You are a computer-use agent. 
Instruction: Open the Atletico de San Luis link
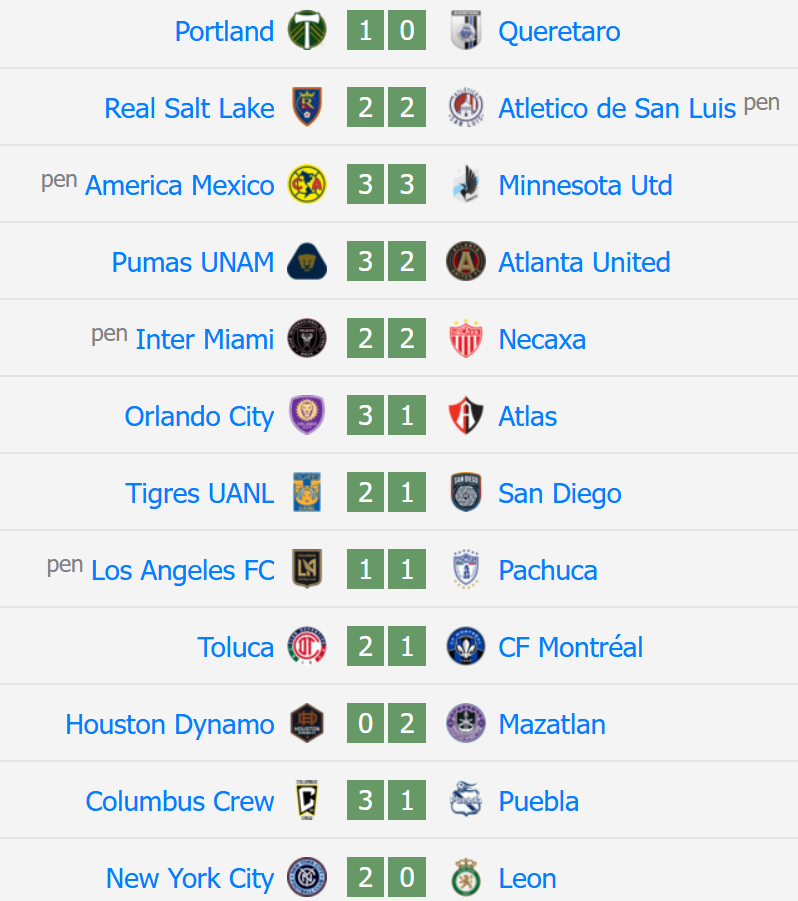click(617, 109)
